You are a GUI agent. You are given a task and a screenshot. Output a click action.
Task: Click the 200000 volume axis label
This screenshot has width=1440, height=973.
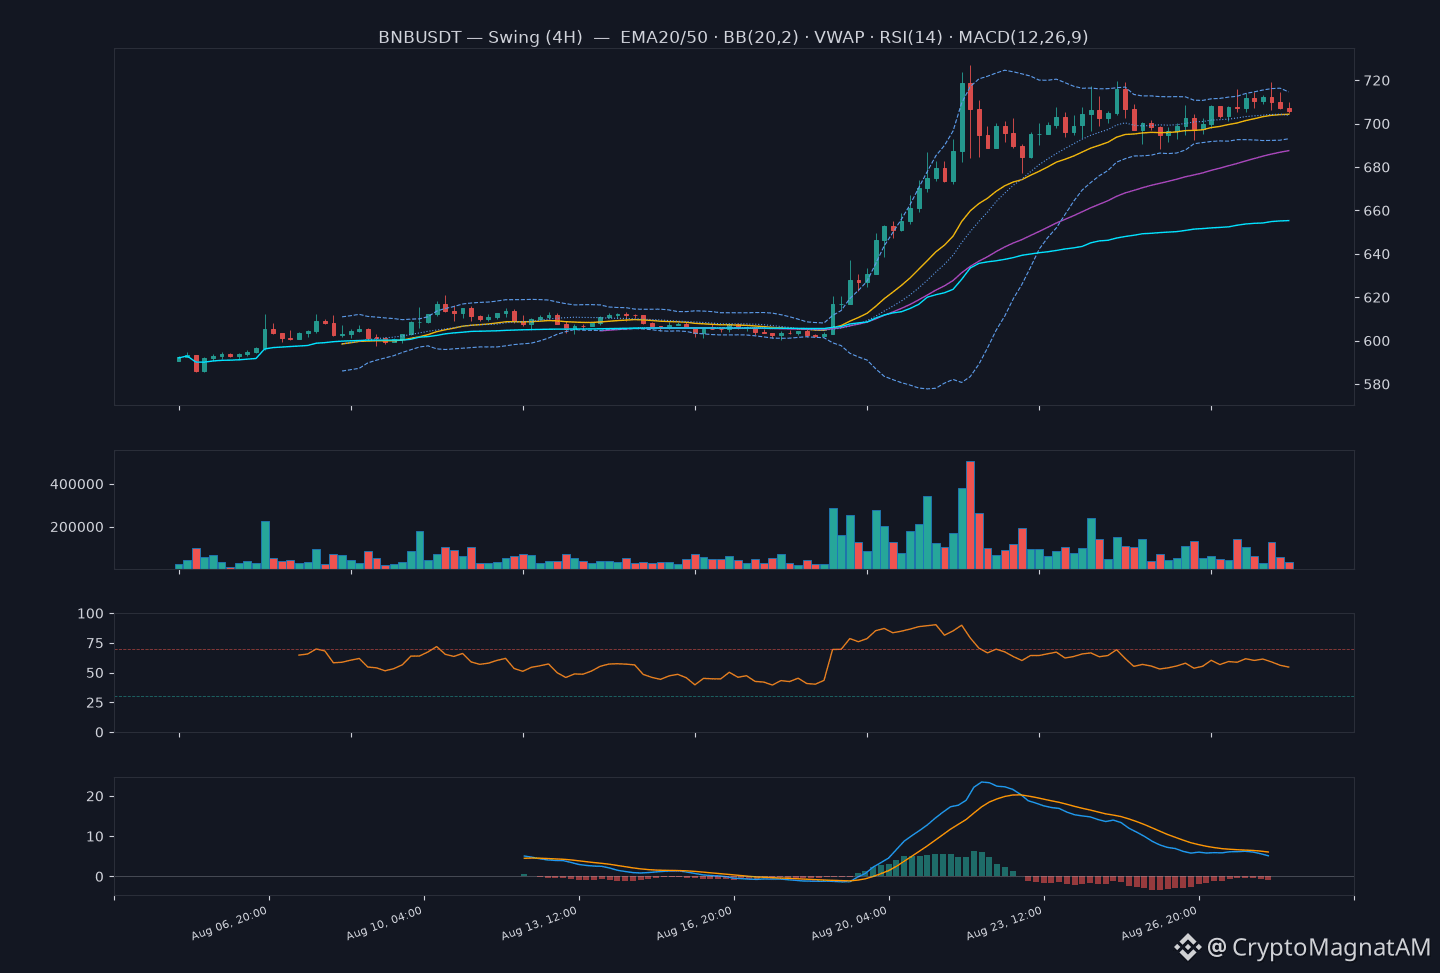(77, 527)
